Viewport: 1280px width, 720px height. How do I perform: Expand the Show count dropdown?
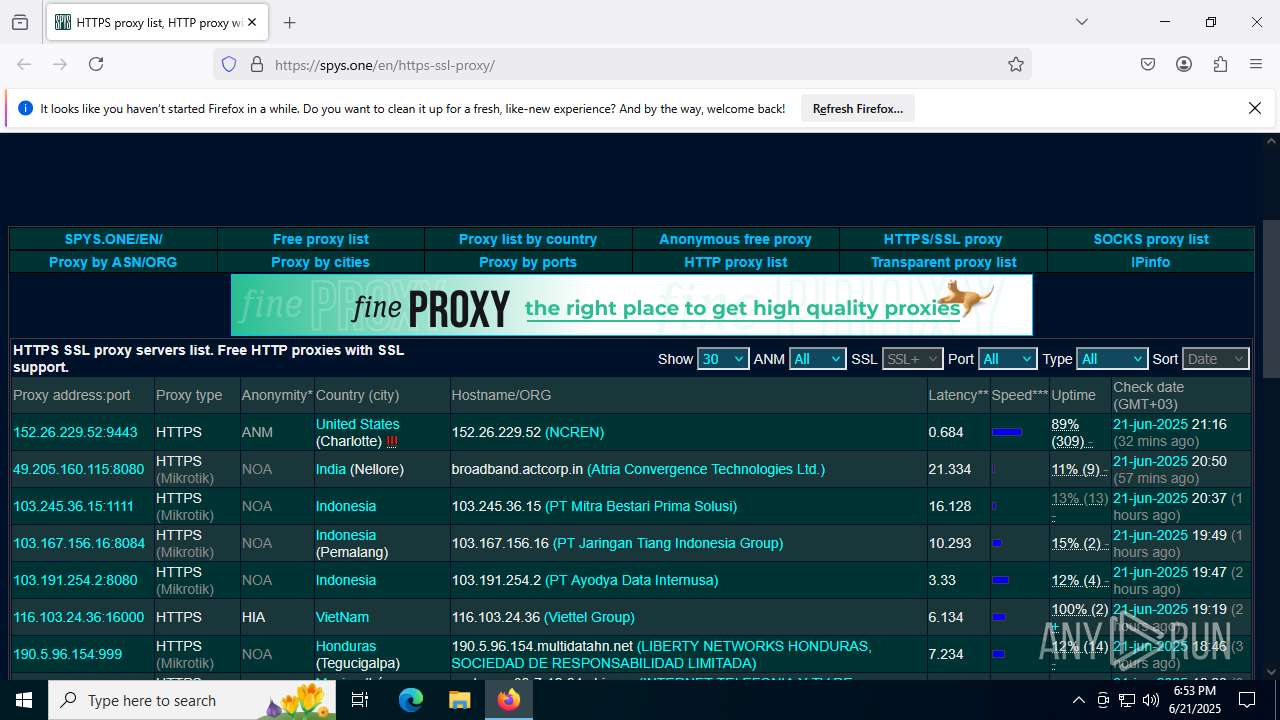click(x=723, y=359)
